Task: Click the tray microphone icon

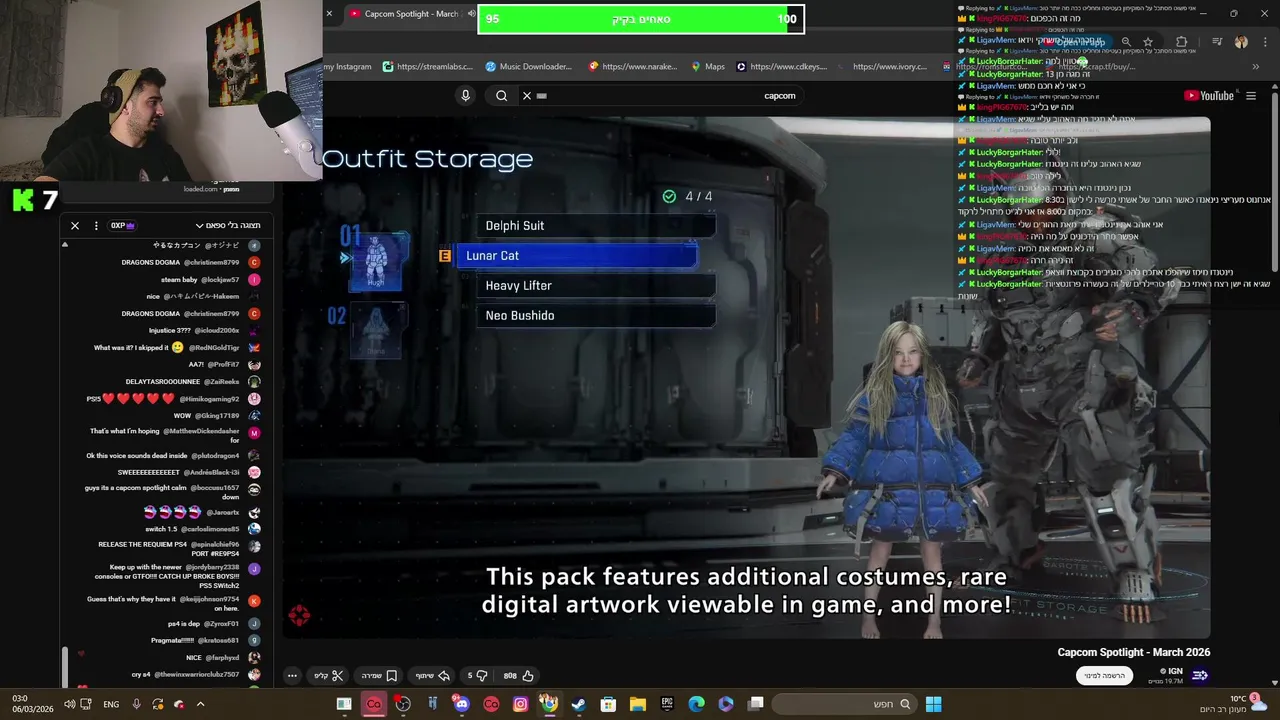Action: (136, 704)
